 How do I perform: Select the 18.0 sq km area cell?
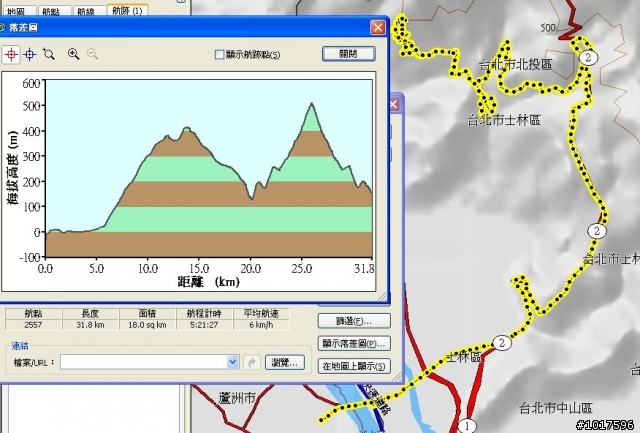click(147, 325)
